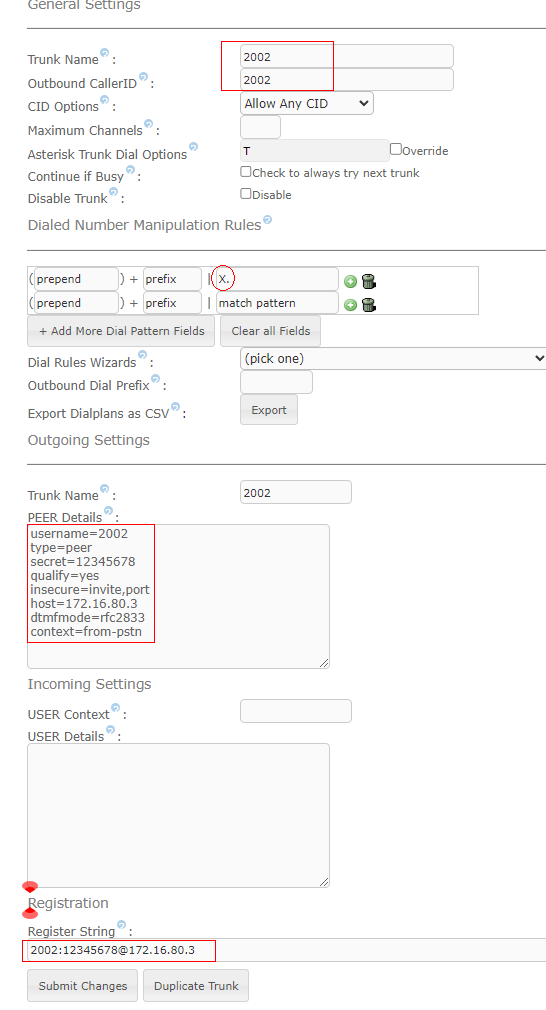
Task: Click inside the PEER Details text area
Action: click(x=178, y=596)
